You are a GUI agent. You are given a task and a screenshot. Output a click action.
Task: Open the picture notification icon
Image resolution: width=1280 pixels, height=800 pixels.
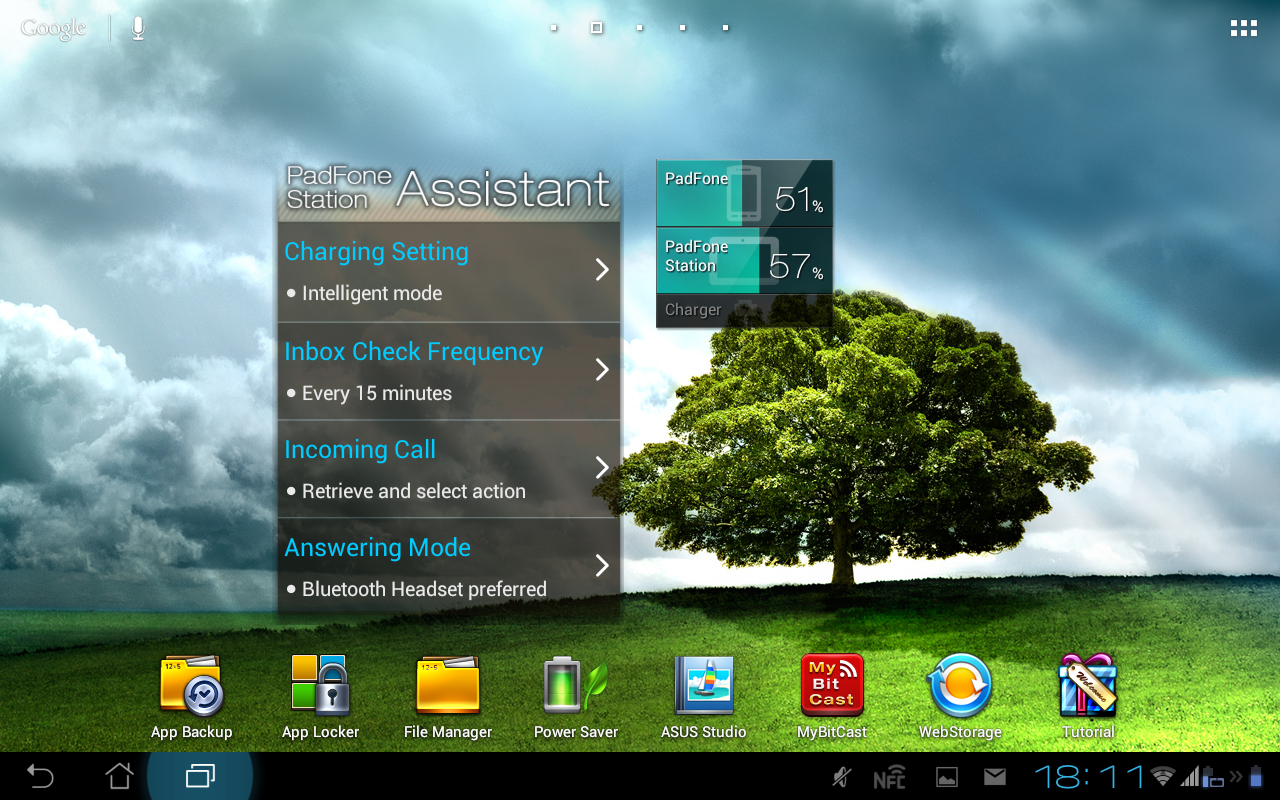[946, 778]
